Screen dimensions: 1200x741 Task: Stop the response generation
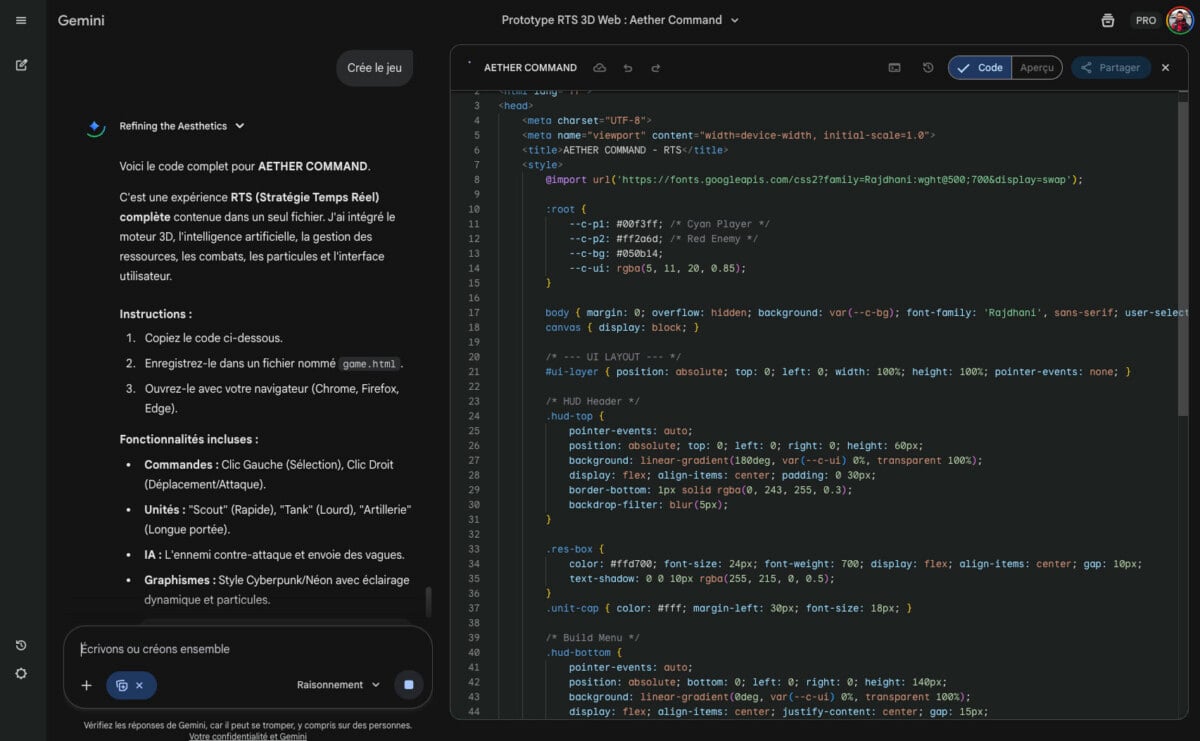coord(408,685)
